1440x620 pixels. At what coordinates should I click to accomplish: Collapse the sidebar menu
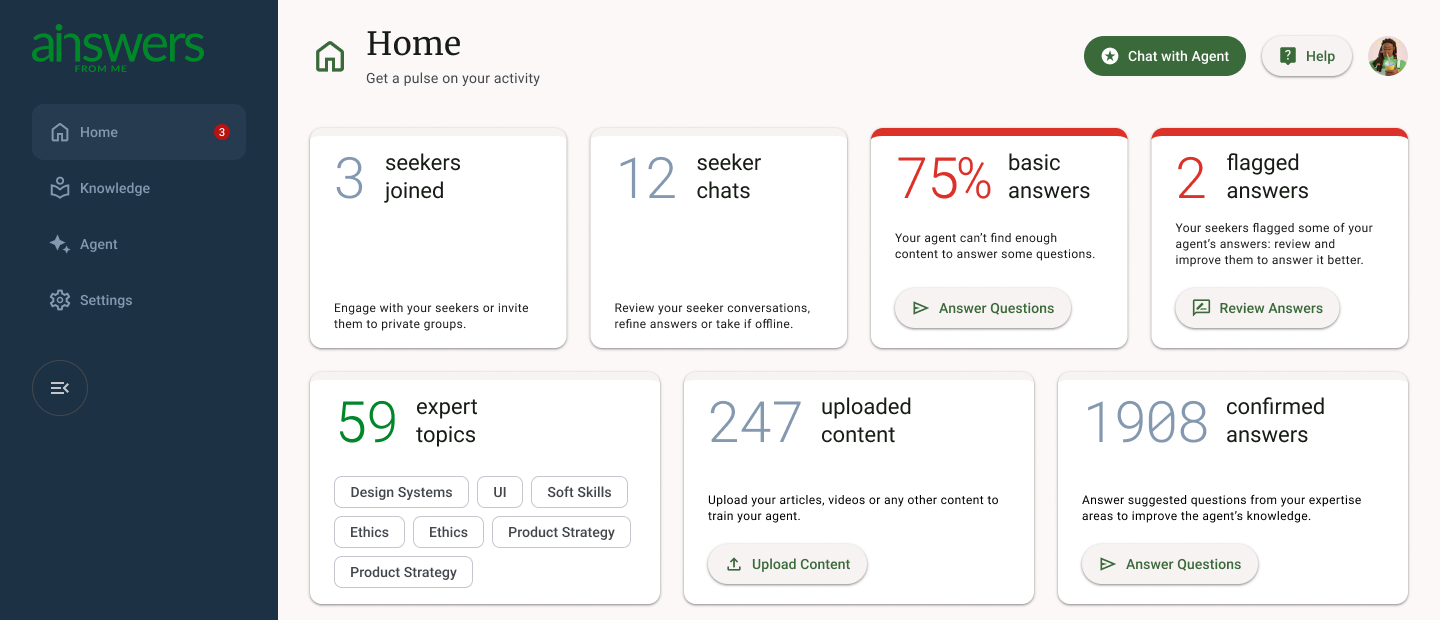pos(60,388)
